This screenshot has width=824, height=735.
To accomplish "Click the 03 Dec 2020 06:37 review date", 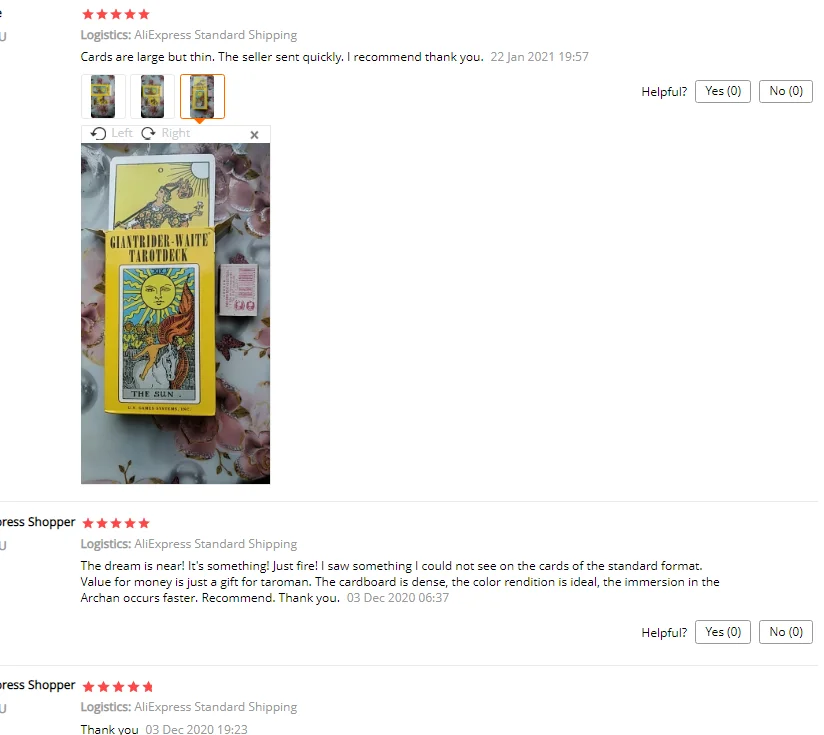I will coord(398,598).
